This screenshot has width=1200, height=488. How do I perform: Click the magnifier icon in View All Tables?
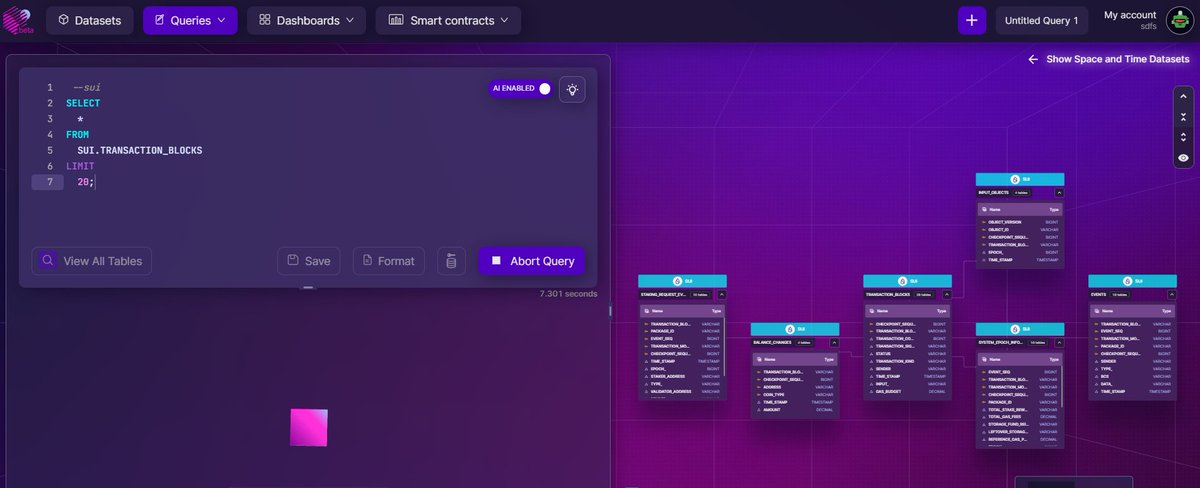[x=47, y=261]
